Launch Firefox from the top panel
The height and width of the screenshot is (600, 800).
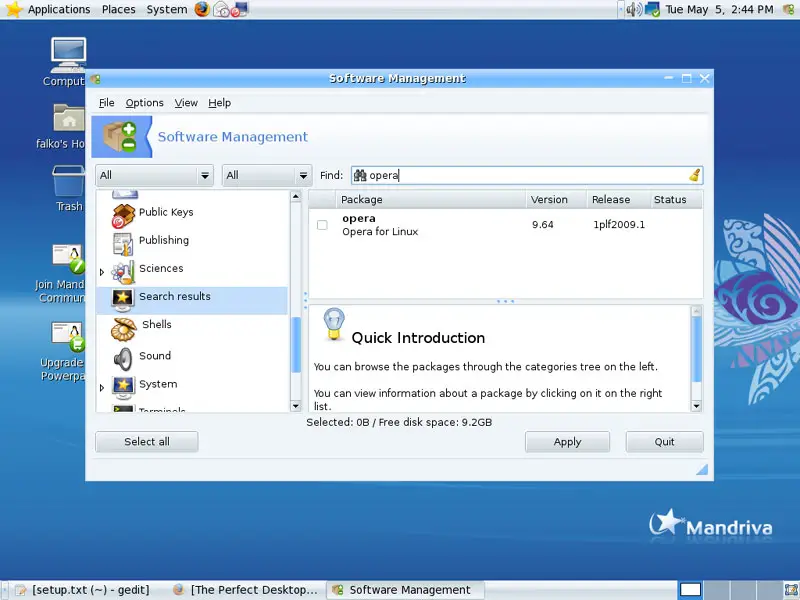[202, 9]
